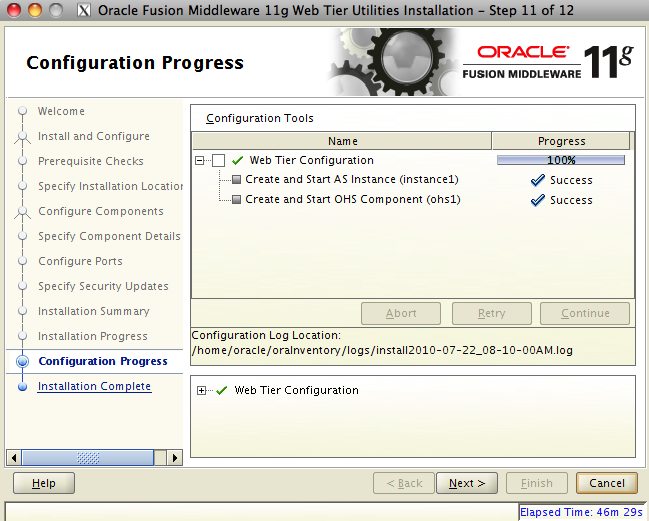Expand Web Tier Configuration in lower panel
Image resolution: width=649 pixels, height=521 pixels.
point(203,390)
